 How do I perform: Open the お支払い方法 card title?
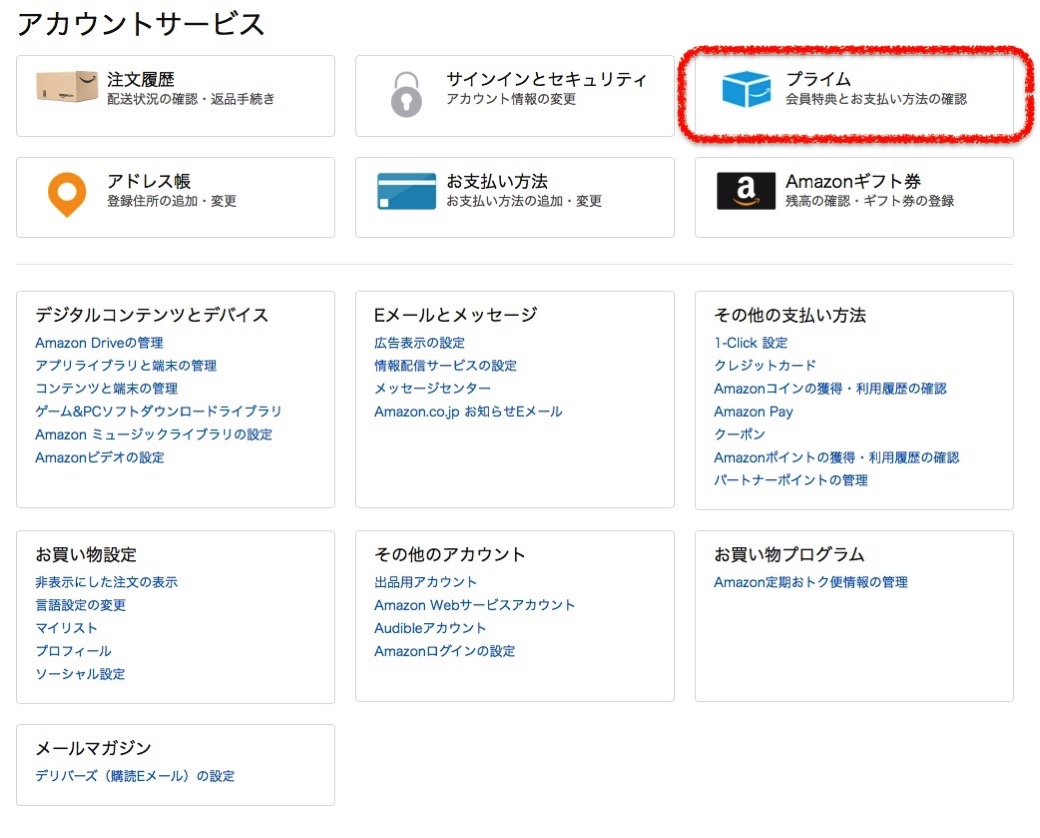pos(497,181)
